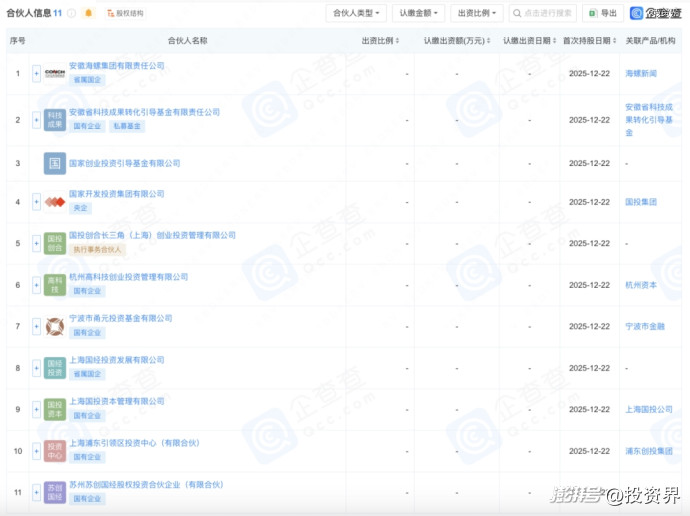The image size is (690, 516).
Task: Click the info icon beside 合伙人信息
Action: (x=72, y=13)
